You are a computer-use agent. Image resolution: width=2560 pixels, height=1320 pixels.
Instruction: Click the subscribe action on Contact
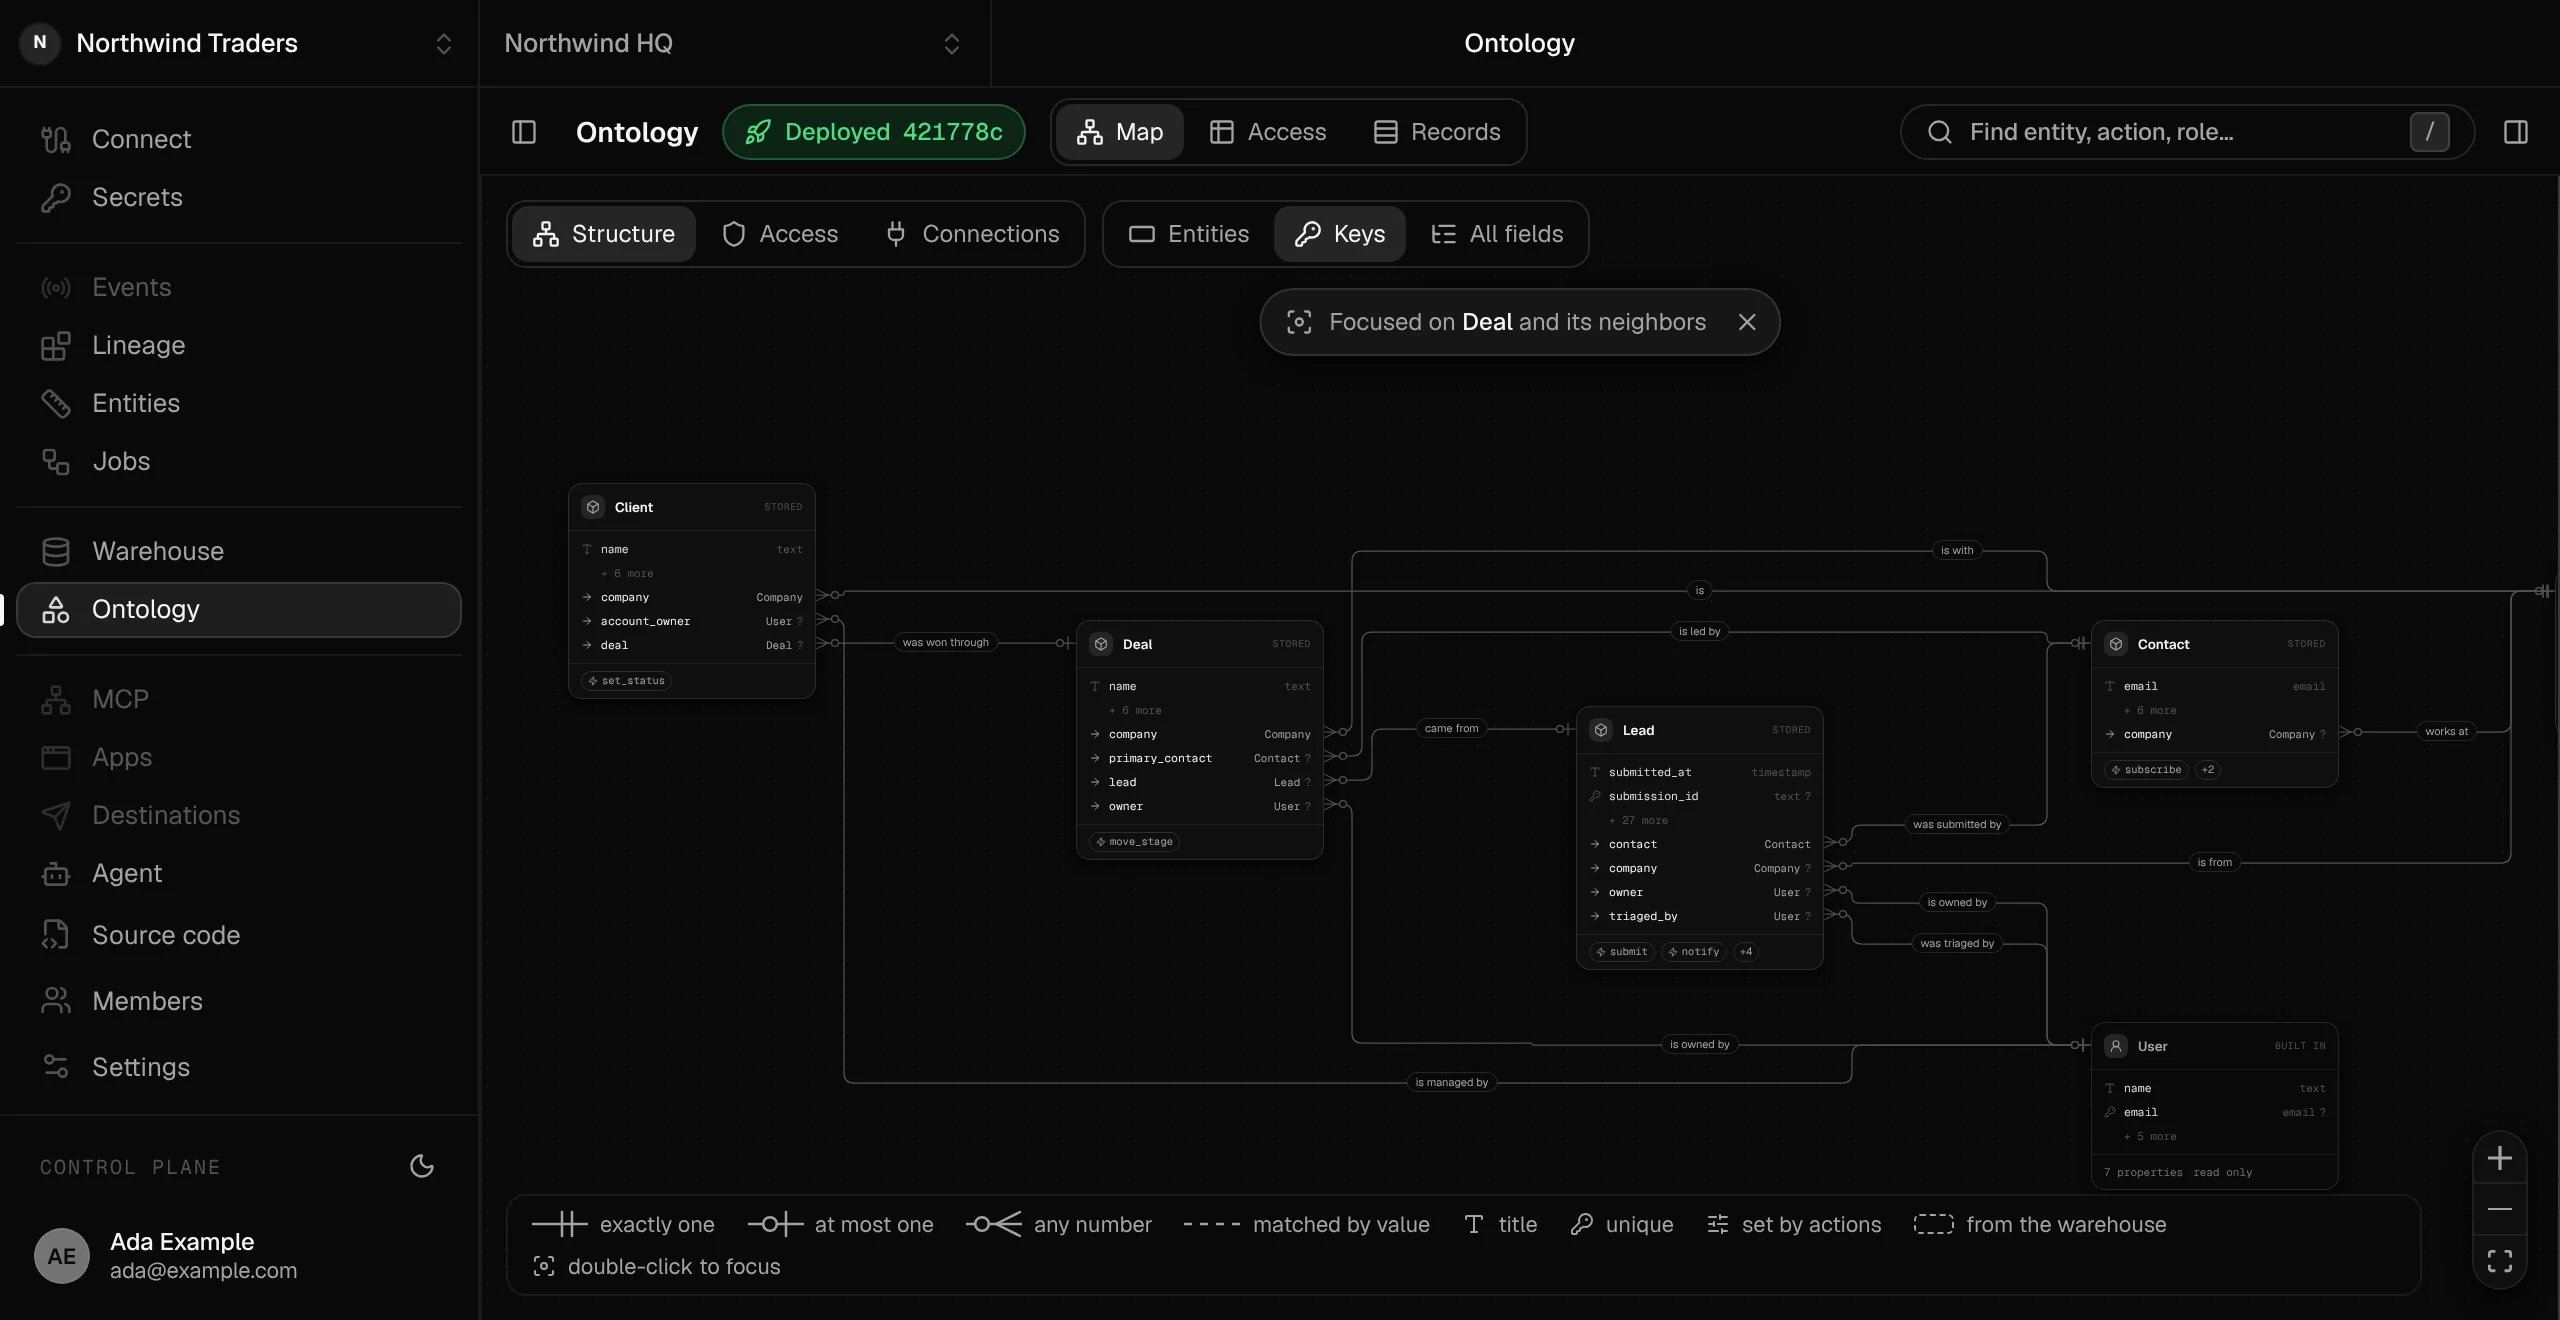pyautogui.click(x=2147, y=770)
